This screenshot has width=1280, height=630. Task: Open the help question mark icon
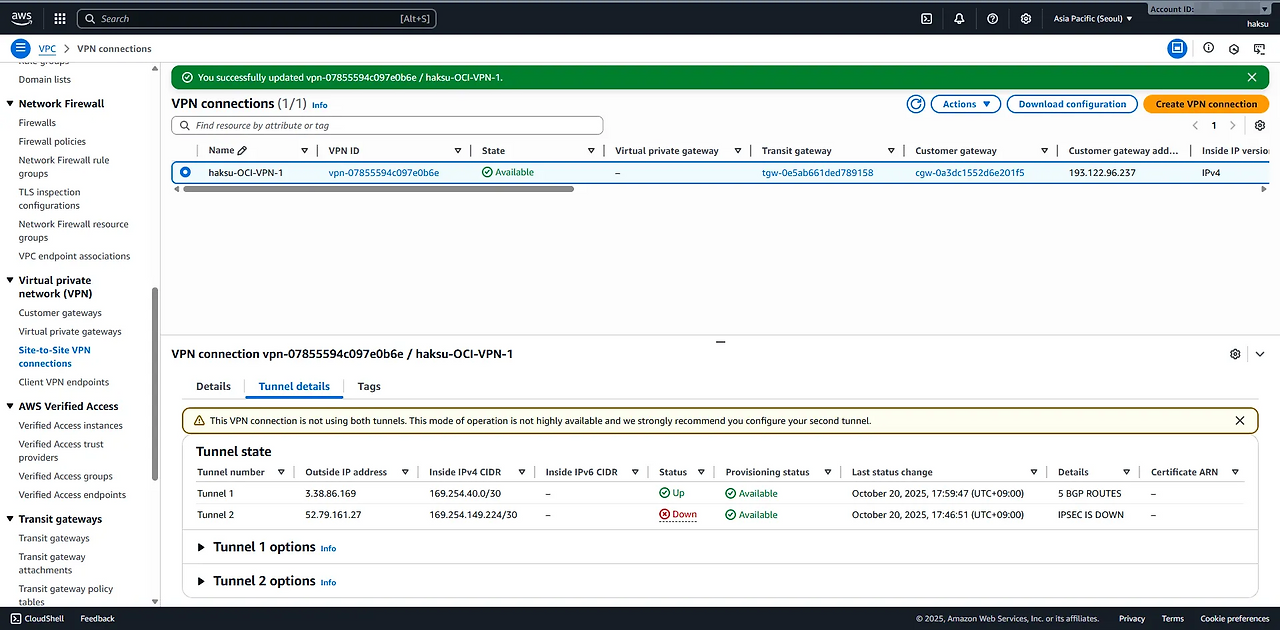point(992,18)
